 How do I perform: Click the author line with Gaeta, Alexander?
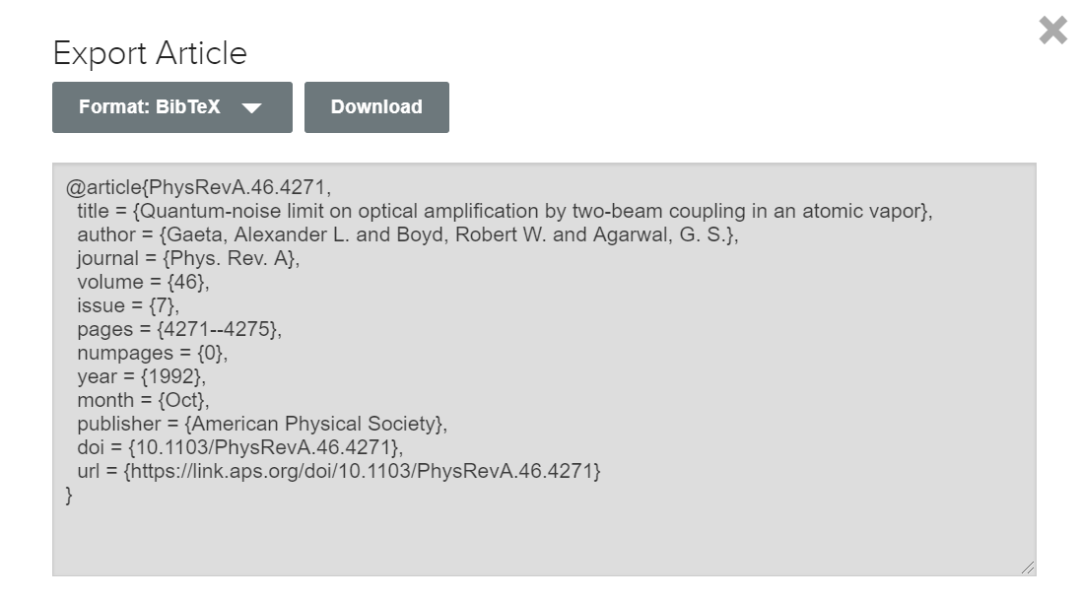coord(408,235)
